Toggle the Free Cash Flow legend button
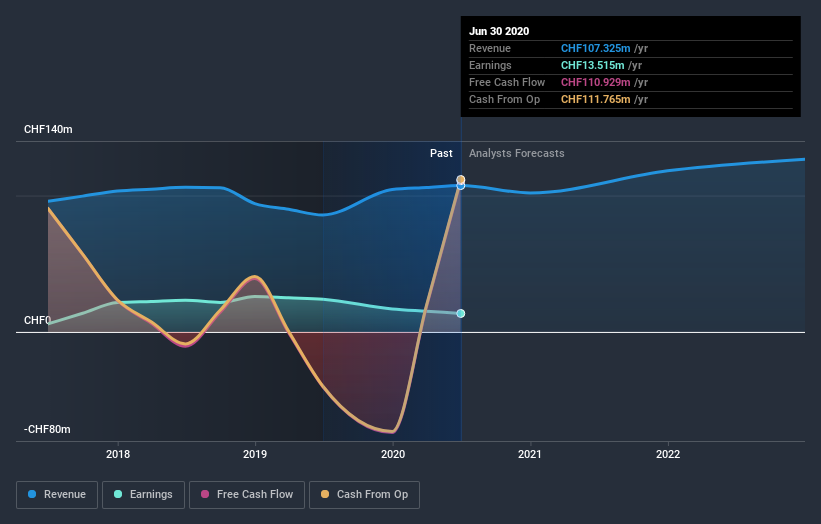 pos(247,495)
